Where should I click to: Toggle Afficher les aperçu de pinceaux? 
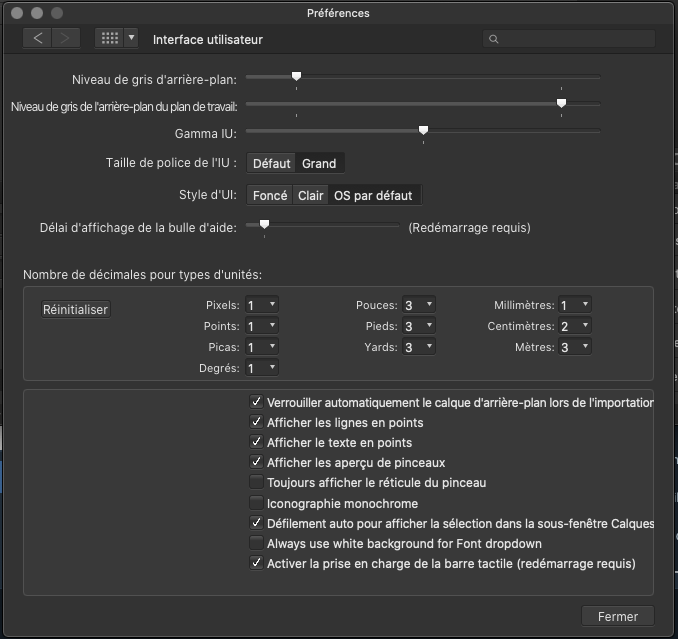click(256, 462)
